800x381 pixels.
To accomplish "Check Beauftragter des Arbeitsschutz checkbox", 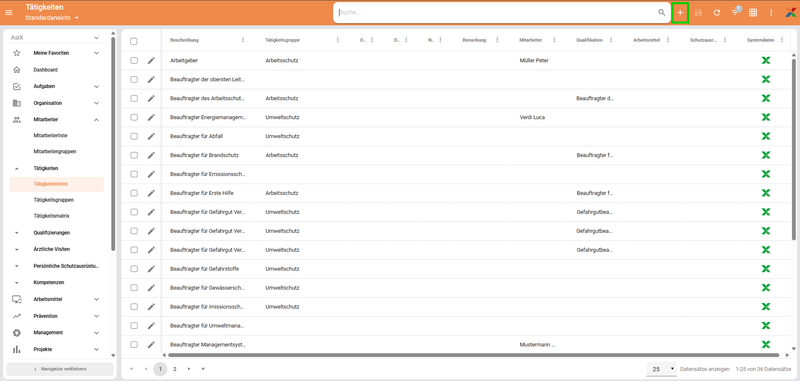I will [134, 98].
